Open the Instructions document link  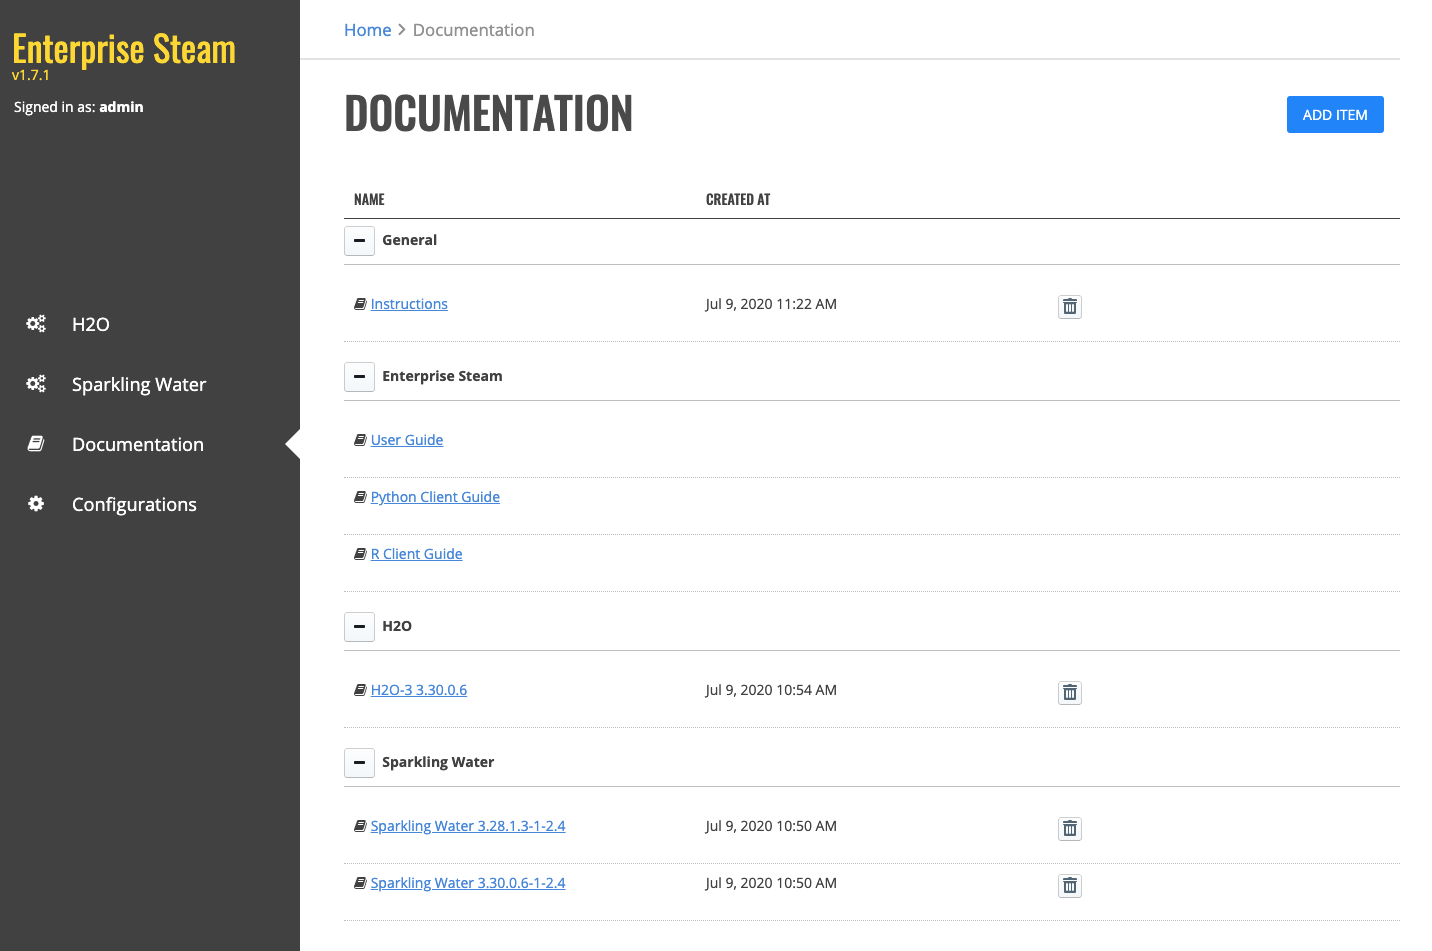[x=409, y=304]
